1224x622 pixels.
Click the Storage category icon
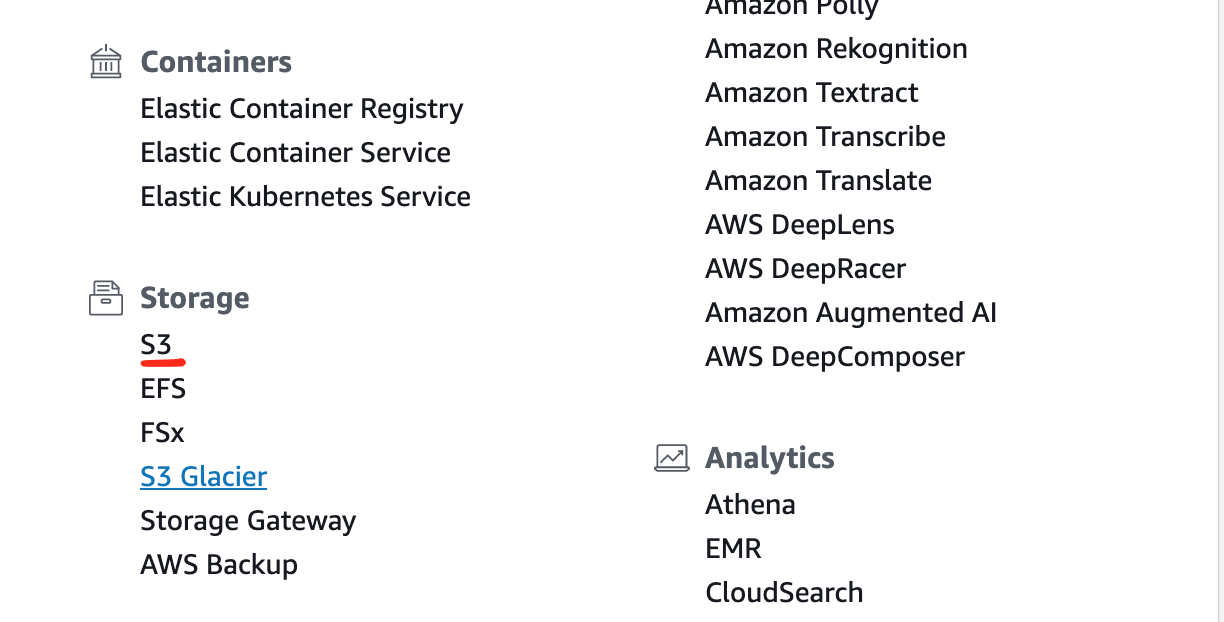pos(106,298)
